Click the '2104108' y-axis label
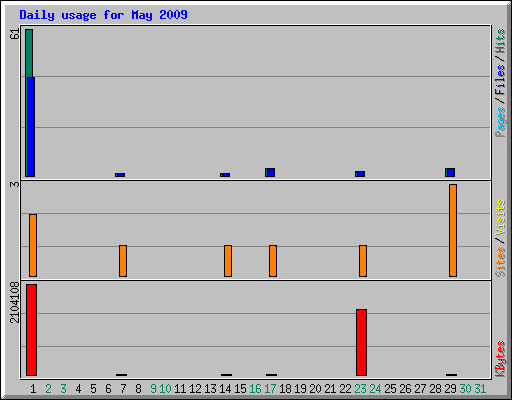Image resolution: width=512 pixels, height=400 pixels. [x=15, y=303]
